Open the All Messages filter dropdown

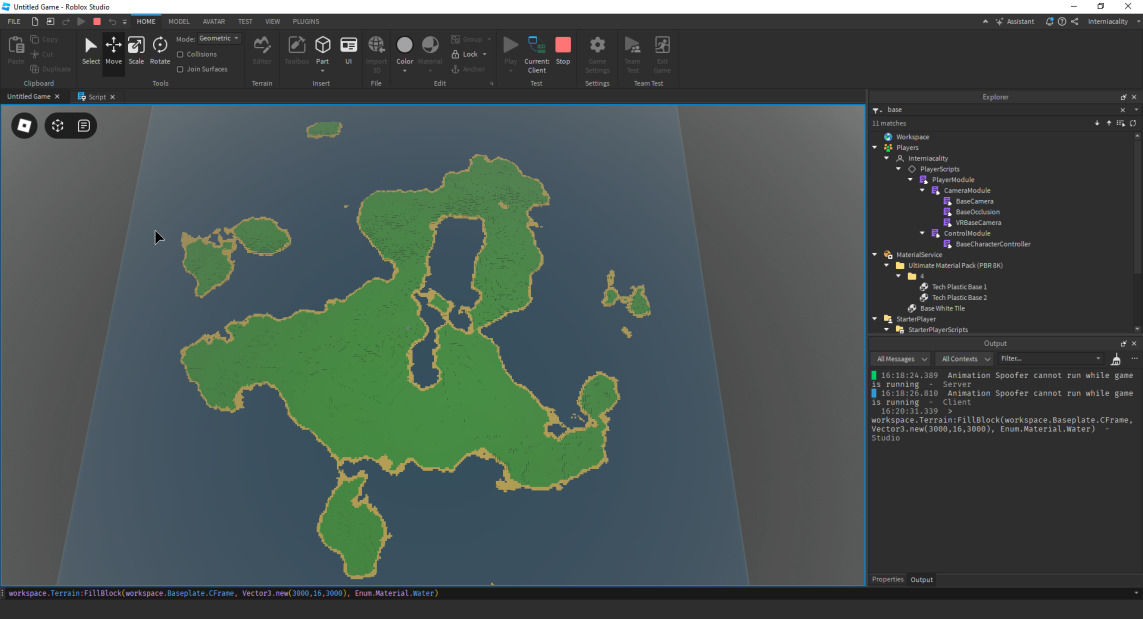tap(901, 359)
